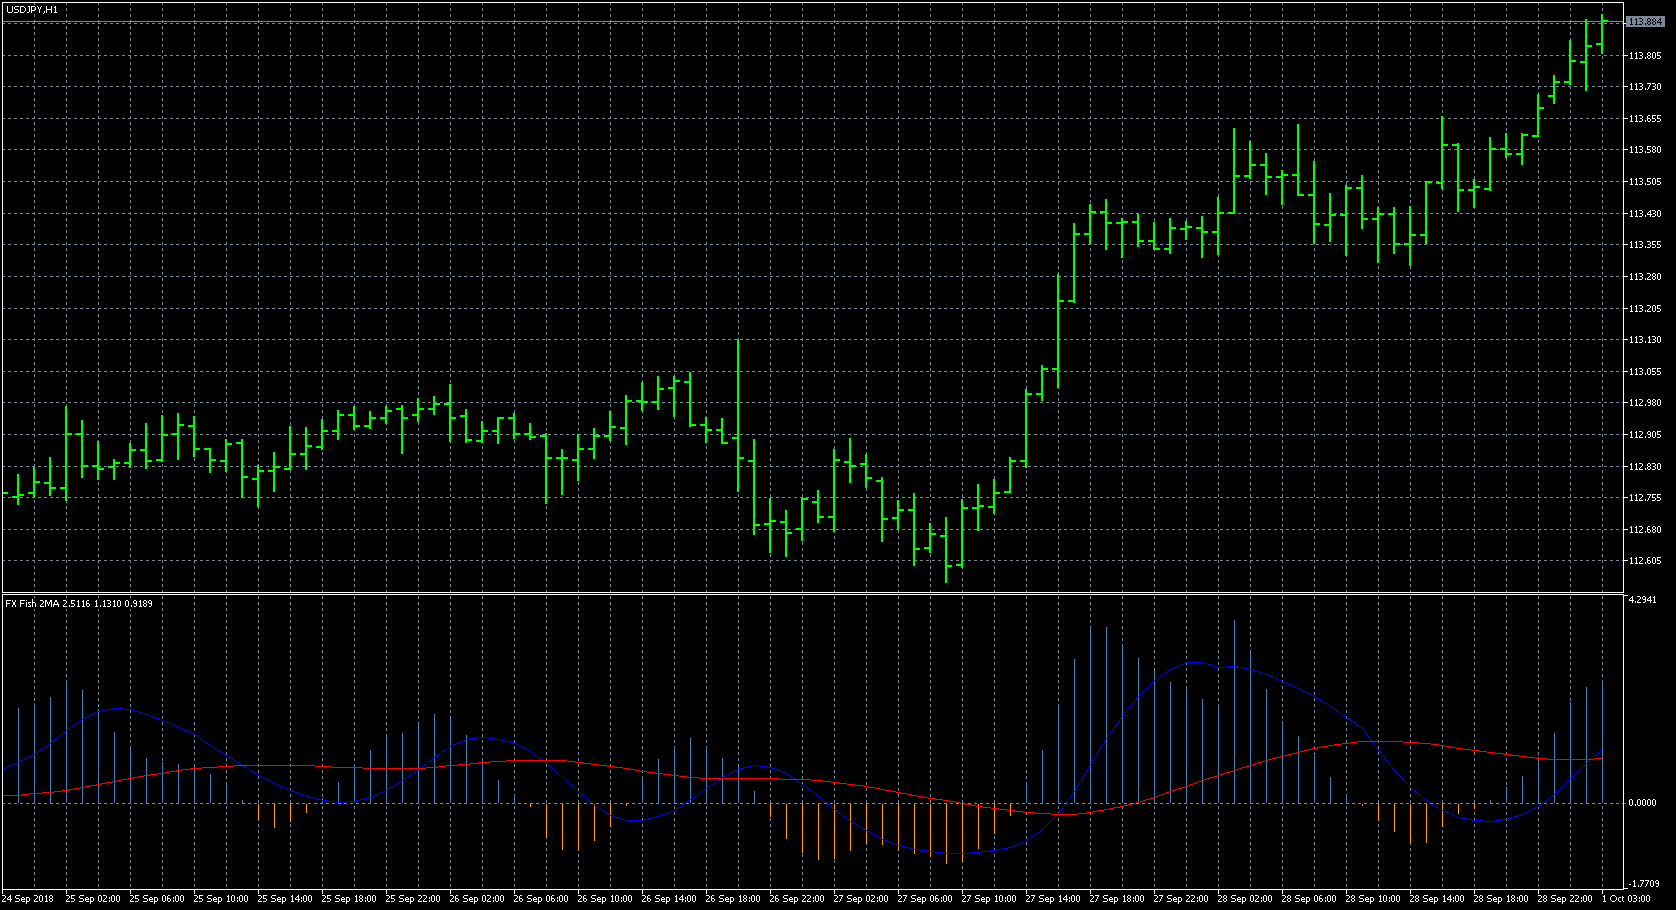This screenshot has height=910, width=1676.
Task: Click the 27 Sep 14:00 time label
Action: [x=1053, y=899]
